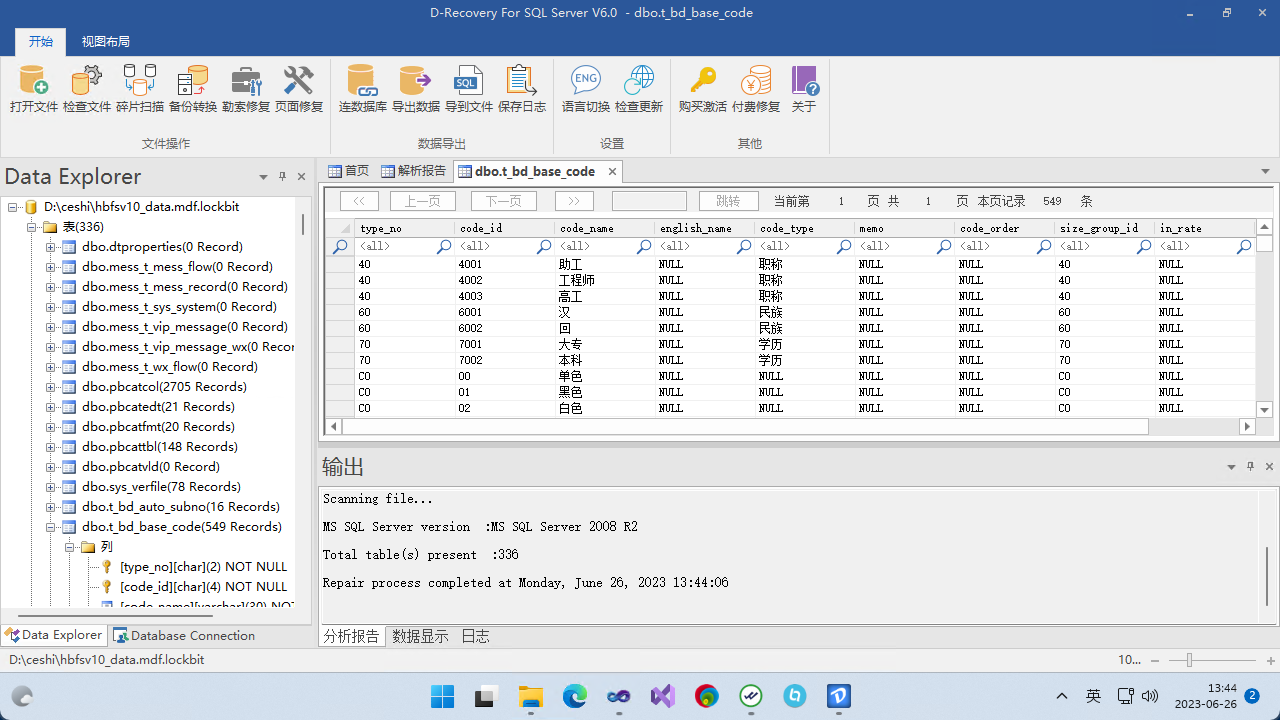Click the 下一页 next page button
This screenshot has width=1280, height=720.
(503, 200)
